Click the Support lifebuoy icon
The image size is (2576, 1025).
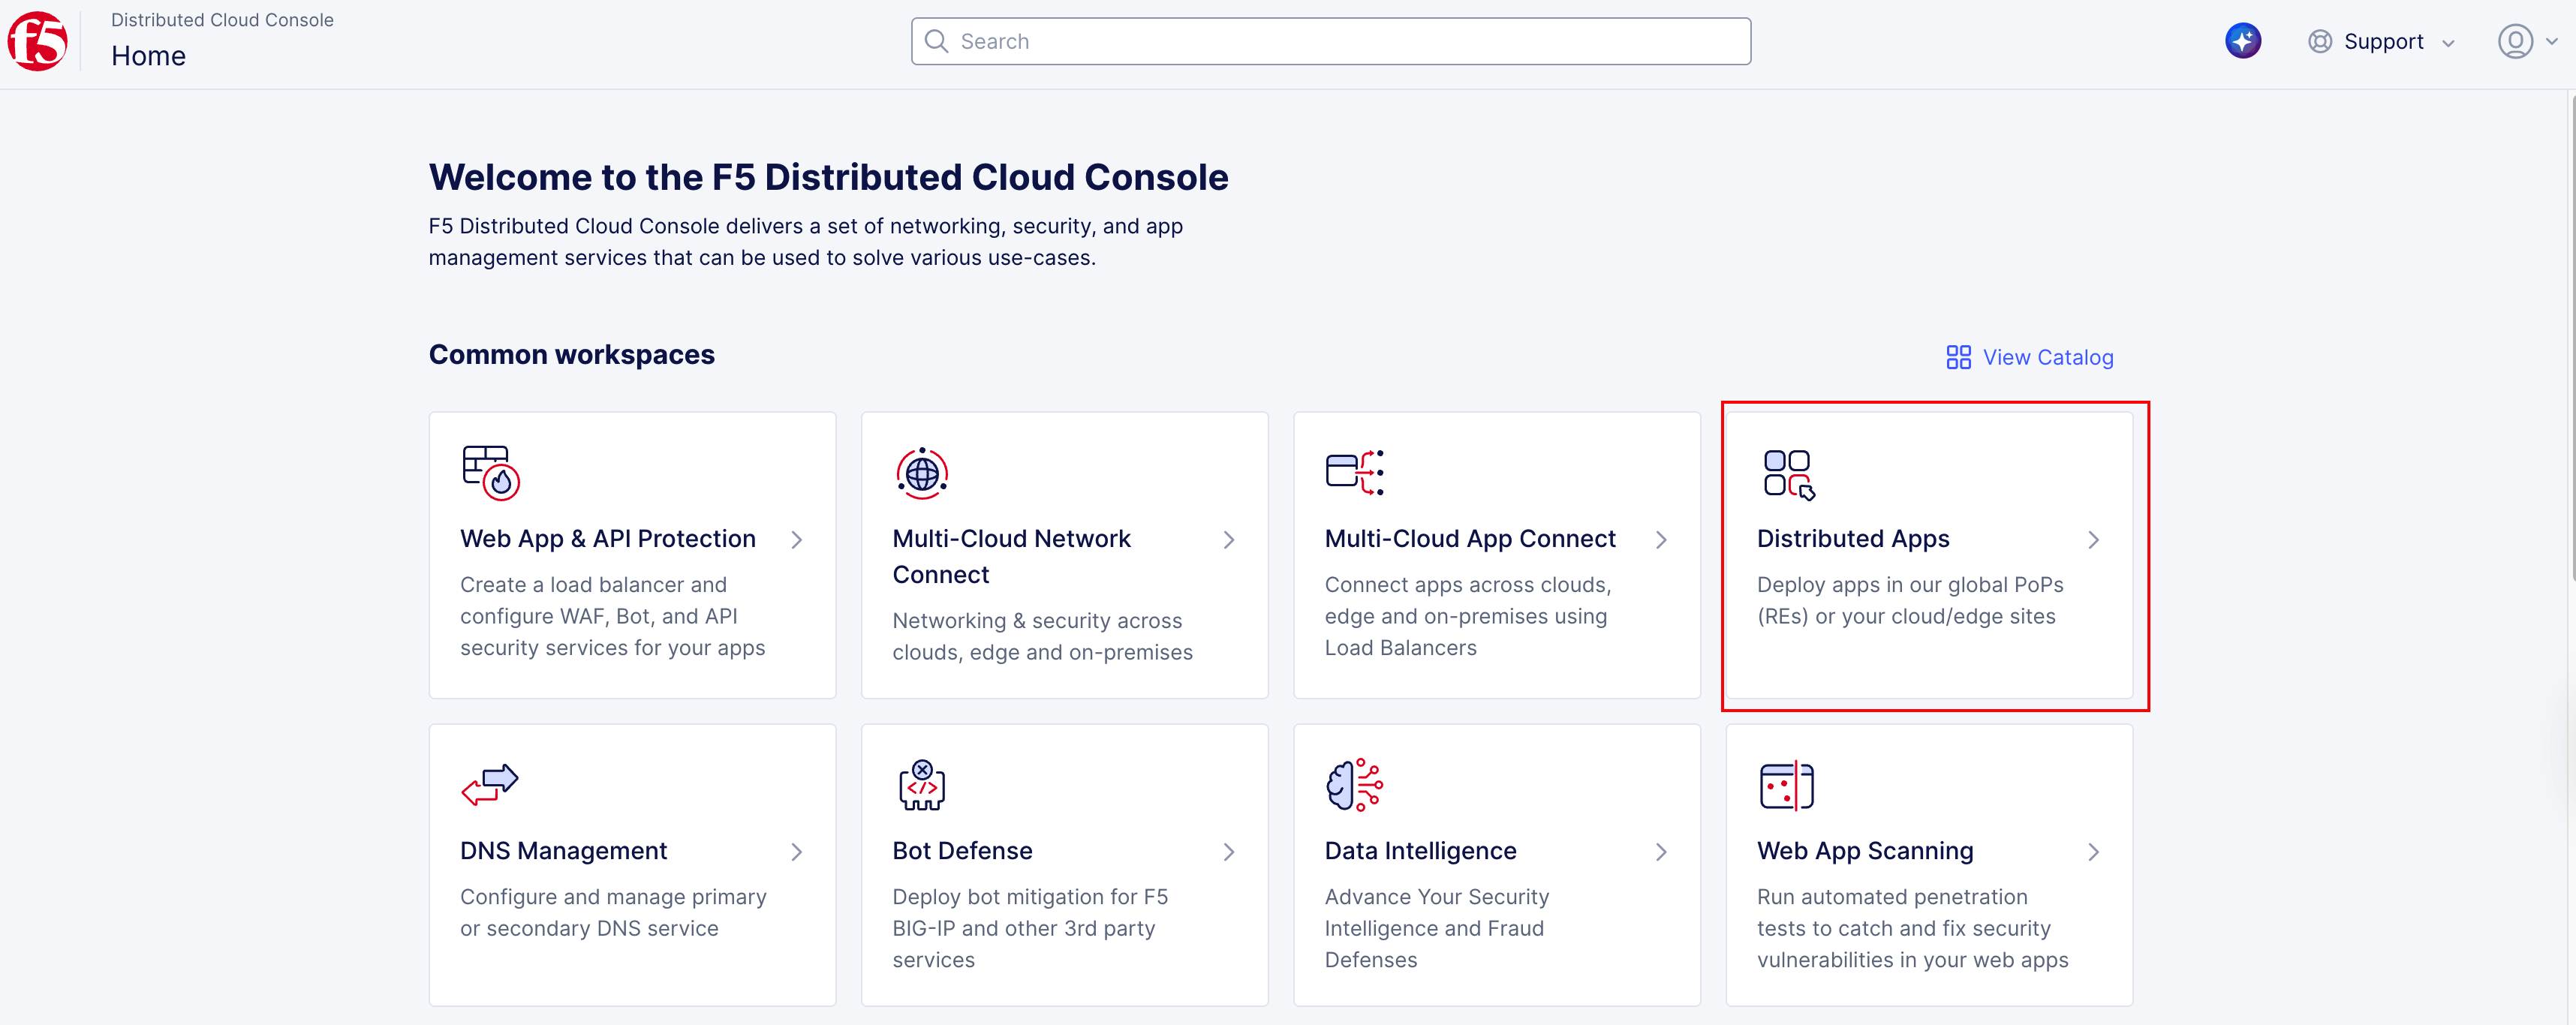point(2319,42)
